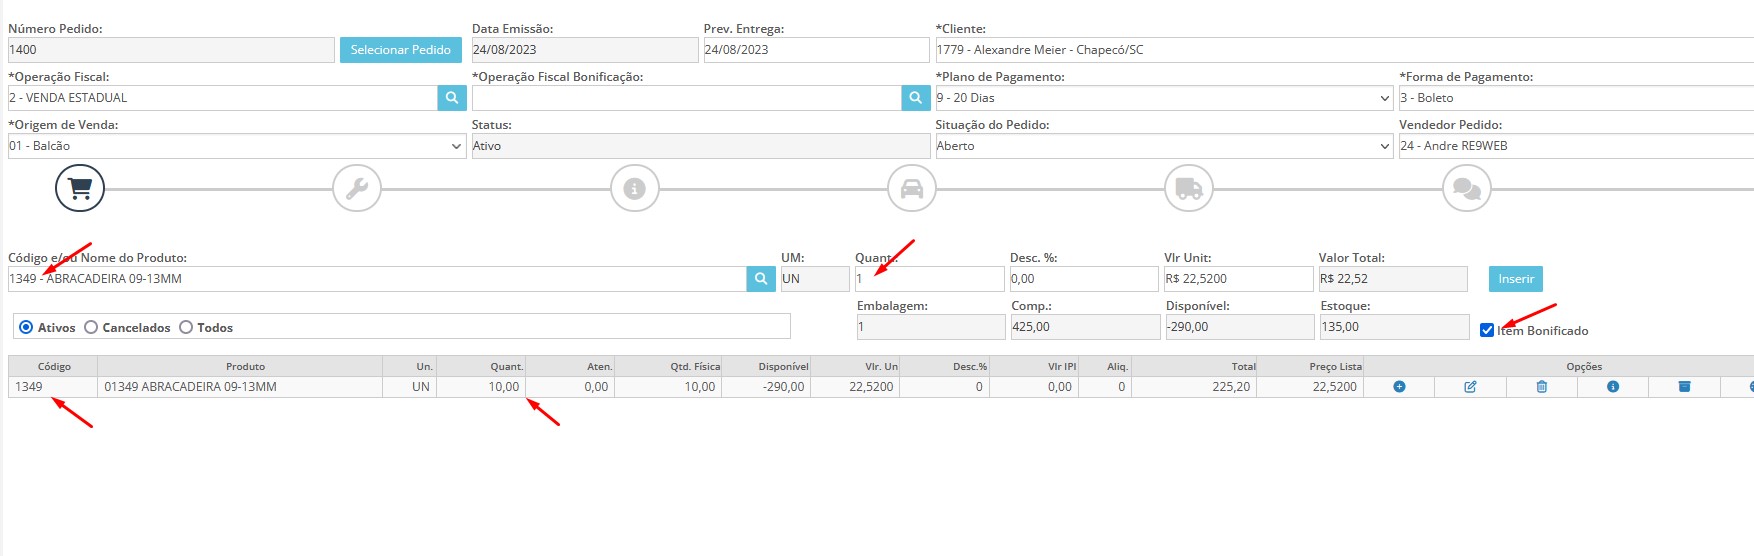Select the Cancelados radio button

(x=91, y=327)
